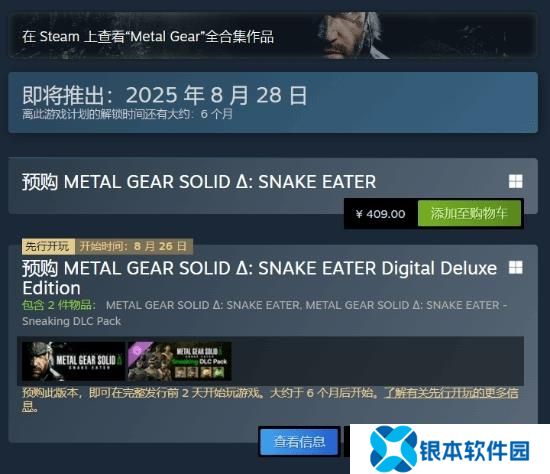The image size is (550, 474).
Task: Click the 预购 METAL GEAR SOLID Δ: SNAKE EATER title
Action: (x=199, y=182)
